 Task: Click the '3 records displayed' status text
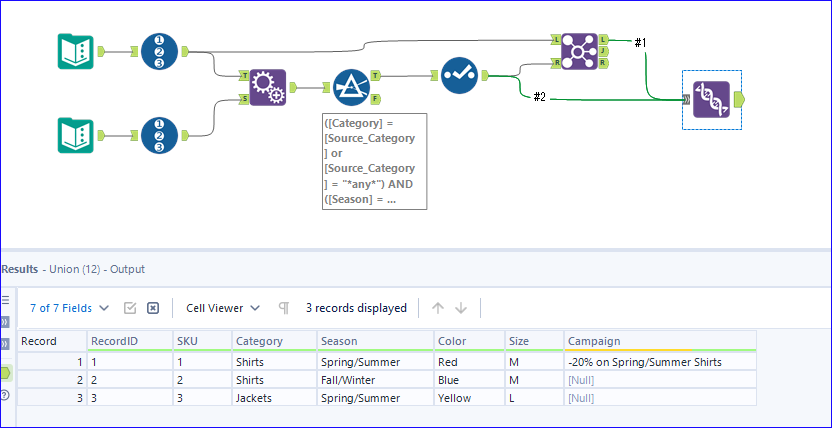pyautogui.click(x=356, y=308)
